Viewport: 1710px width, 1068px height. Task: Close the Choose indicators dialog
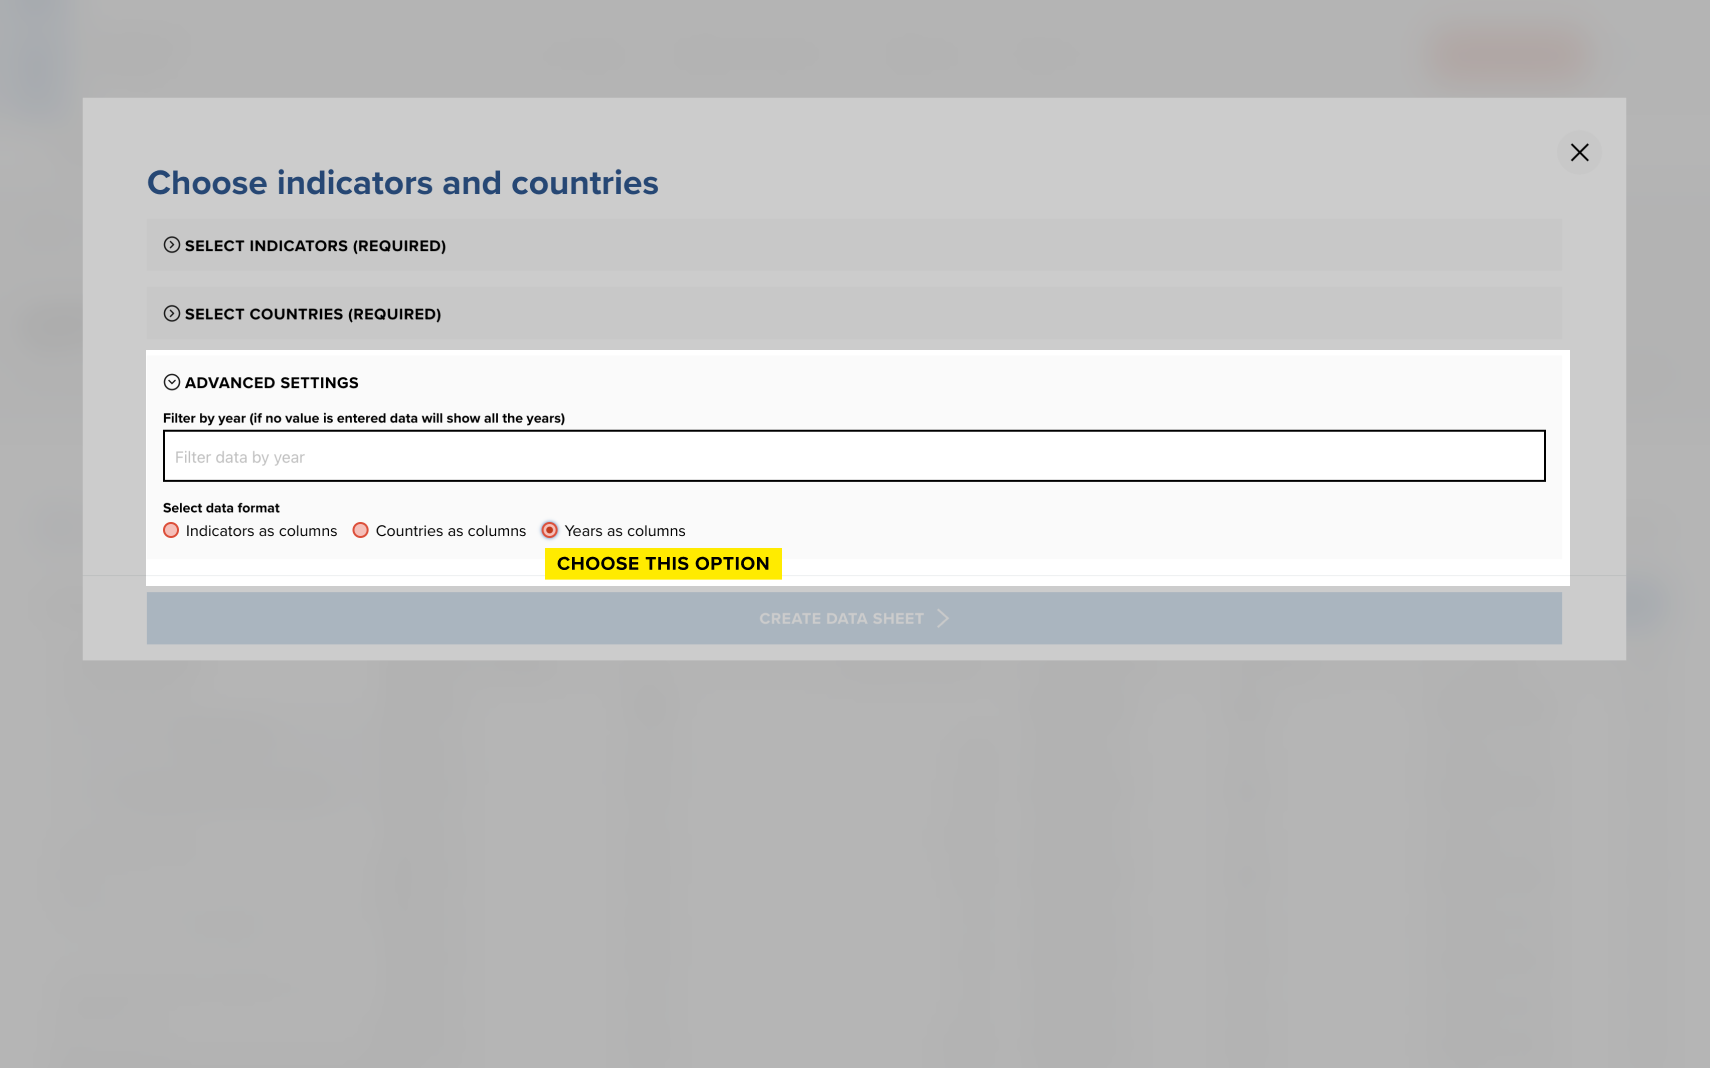tap(1579, 152)
